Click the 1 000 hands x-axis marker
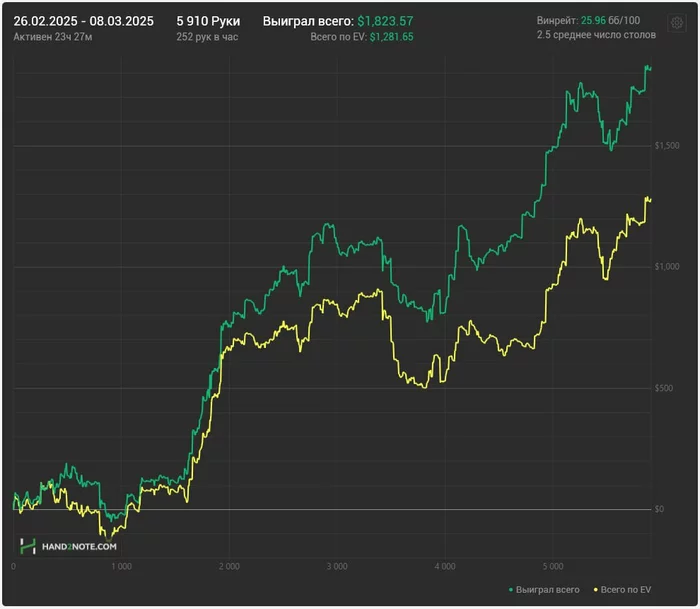This screenshot has height=609, width=700. point(121,566)
